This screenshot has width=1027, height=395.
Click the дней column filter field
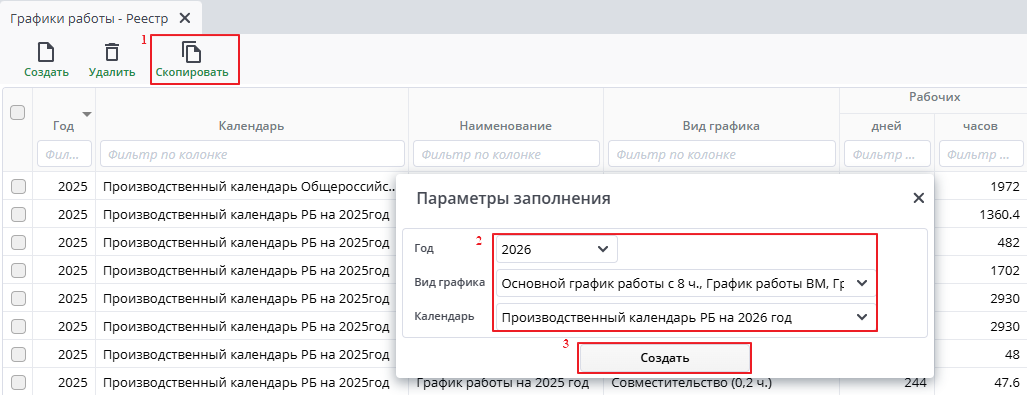pyautogui.click(x=887, y=155)
